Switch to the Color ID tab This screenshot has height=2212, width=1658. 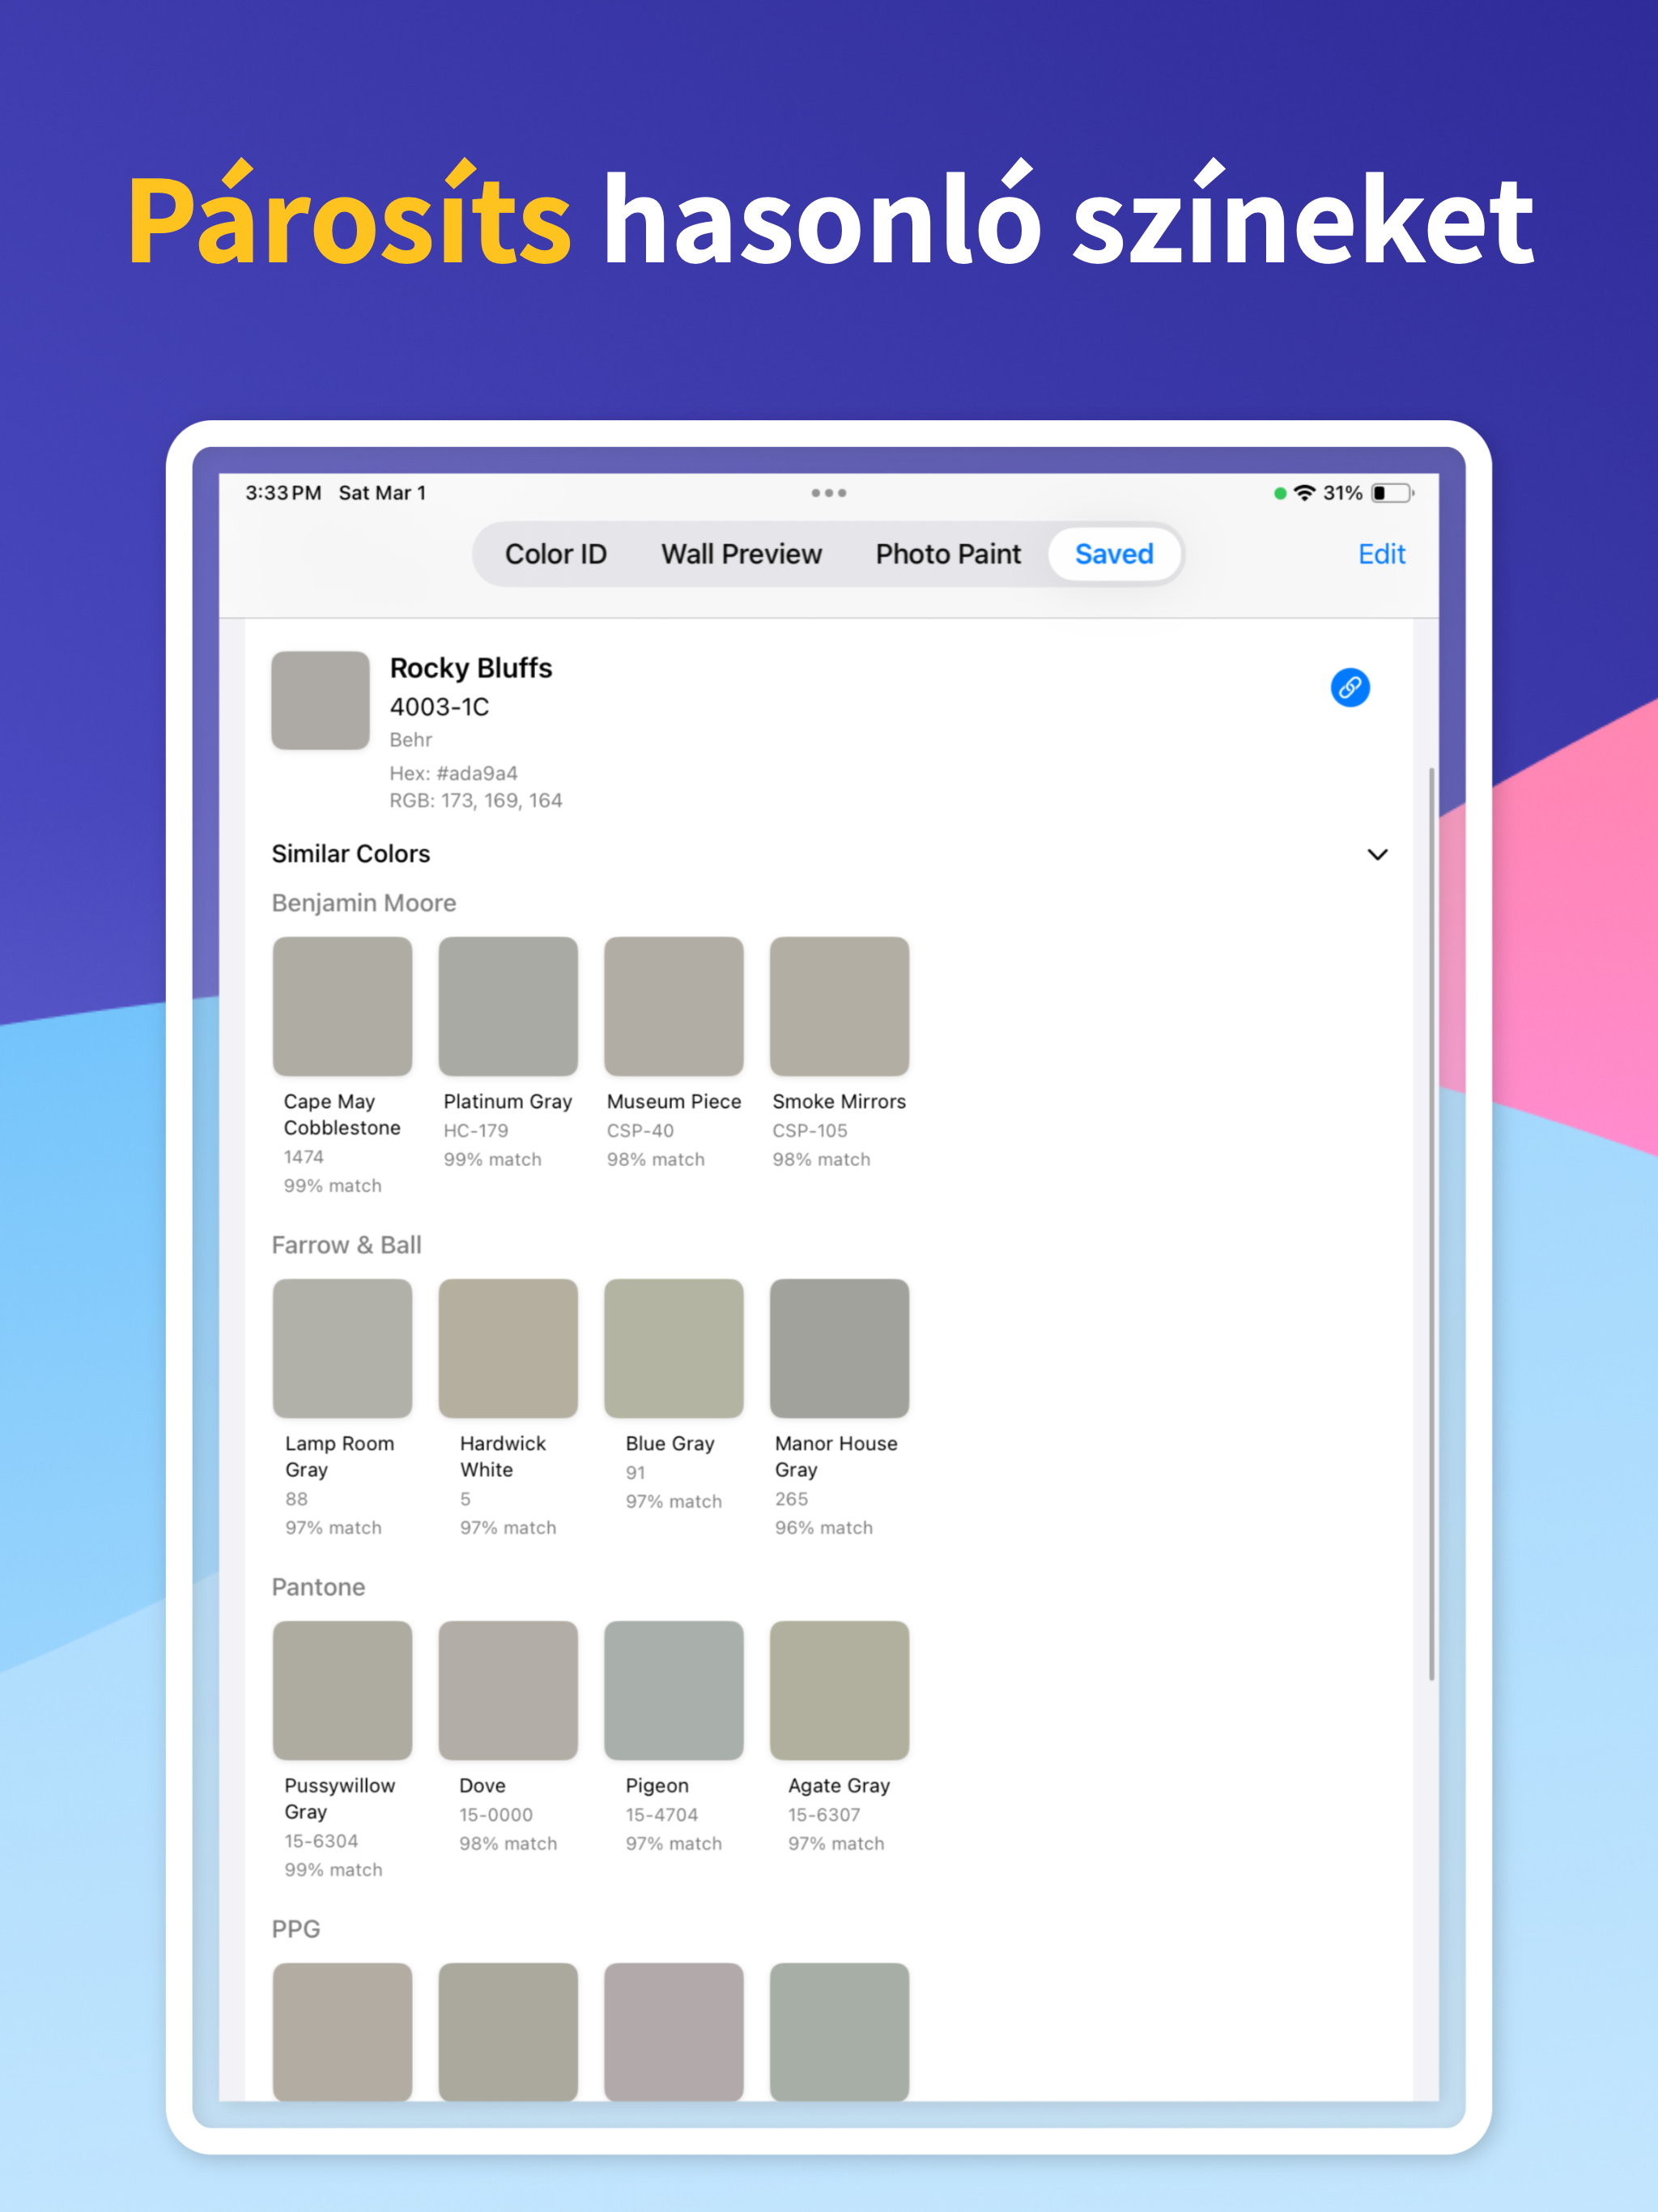point(555,554)
